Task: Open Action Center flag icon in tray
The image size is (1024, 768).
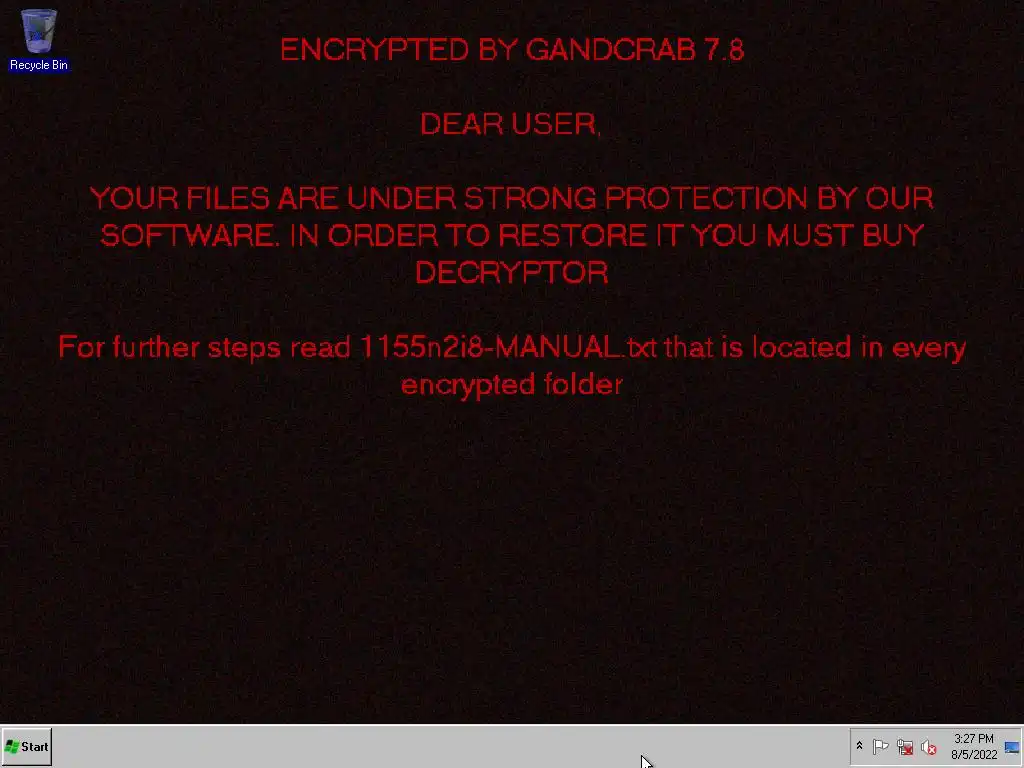Action: click(880, 746)
